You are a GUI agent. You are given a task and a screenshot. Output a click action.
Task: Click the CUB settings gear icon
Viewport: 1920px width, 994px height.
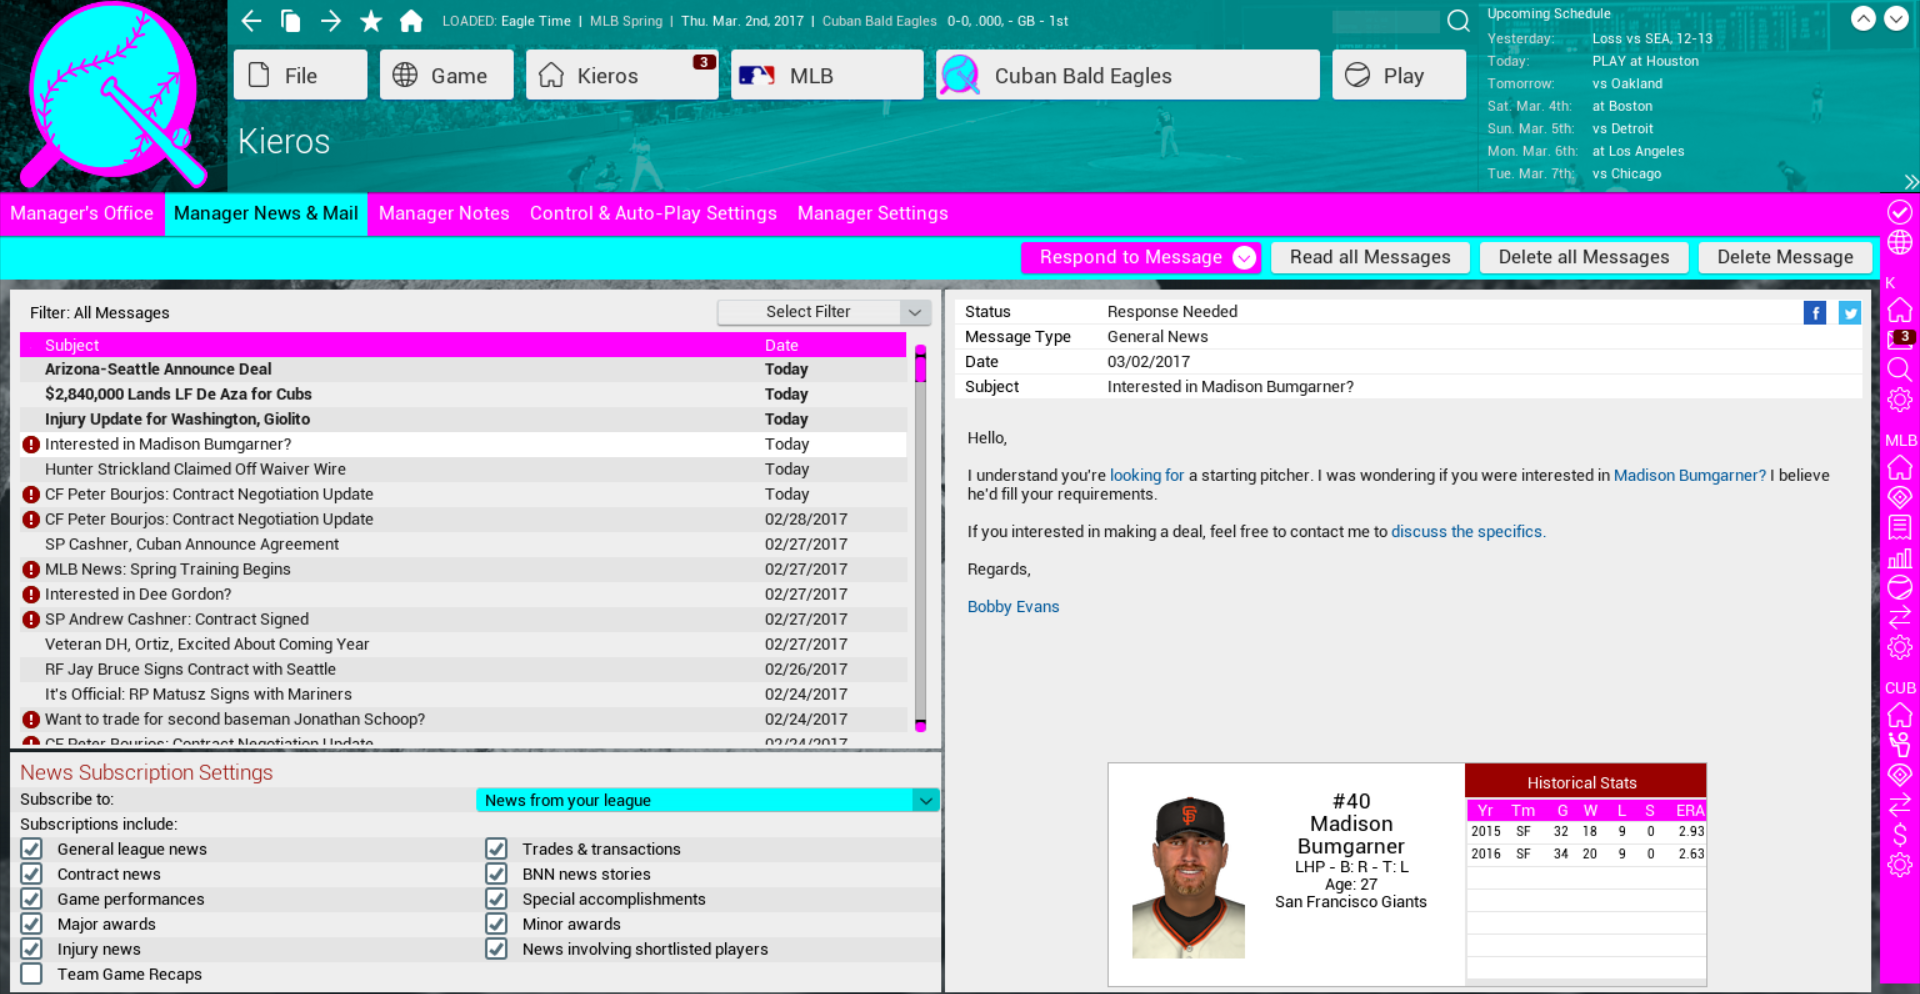(1900, 865)
